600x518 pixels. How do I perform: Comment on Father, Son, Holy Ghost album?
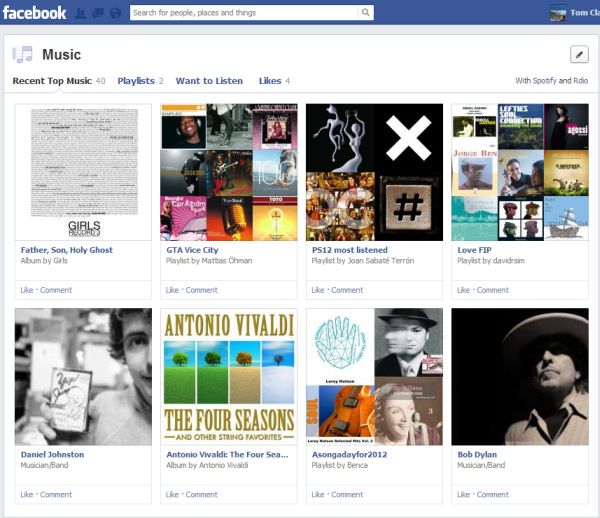click(56, 290)
